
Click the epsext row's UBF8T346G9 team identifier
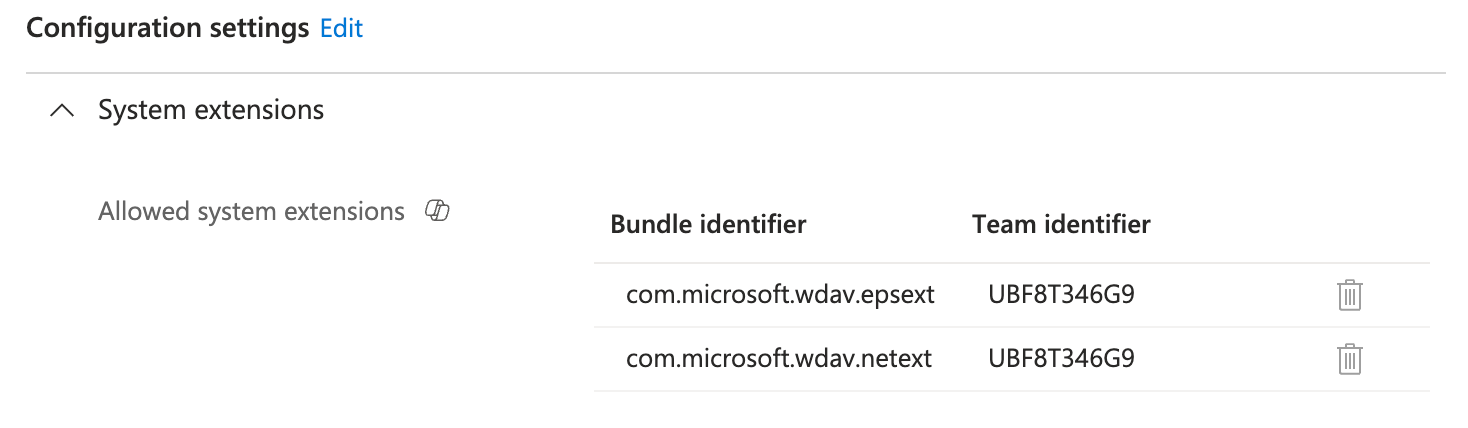click(x=1061, y=295)
